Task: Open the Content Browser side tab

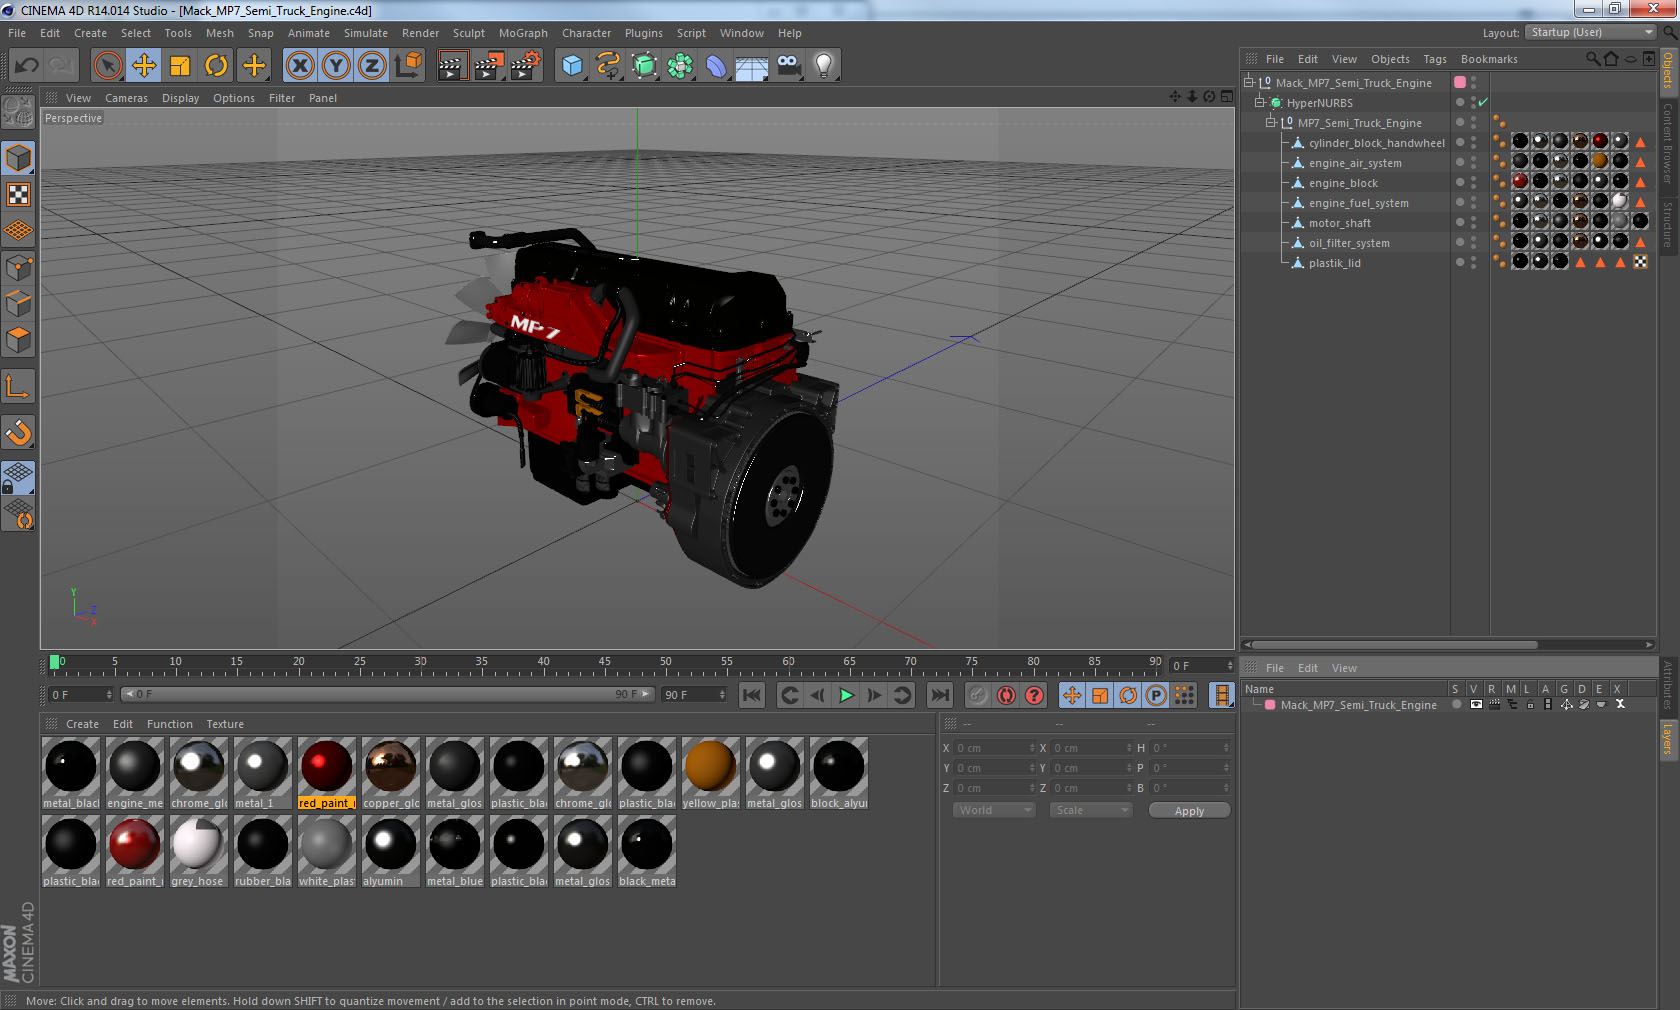Action: tap(1668, 142)
